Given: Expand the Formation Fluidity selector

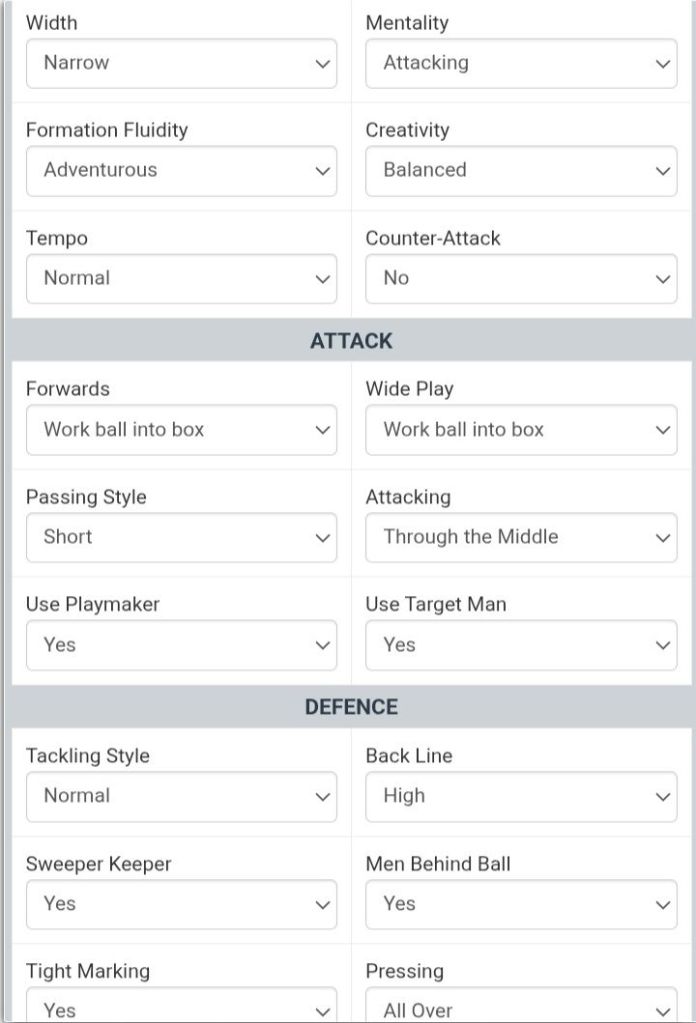Looking at the screenshot, I should coord(181,170).
